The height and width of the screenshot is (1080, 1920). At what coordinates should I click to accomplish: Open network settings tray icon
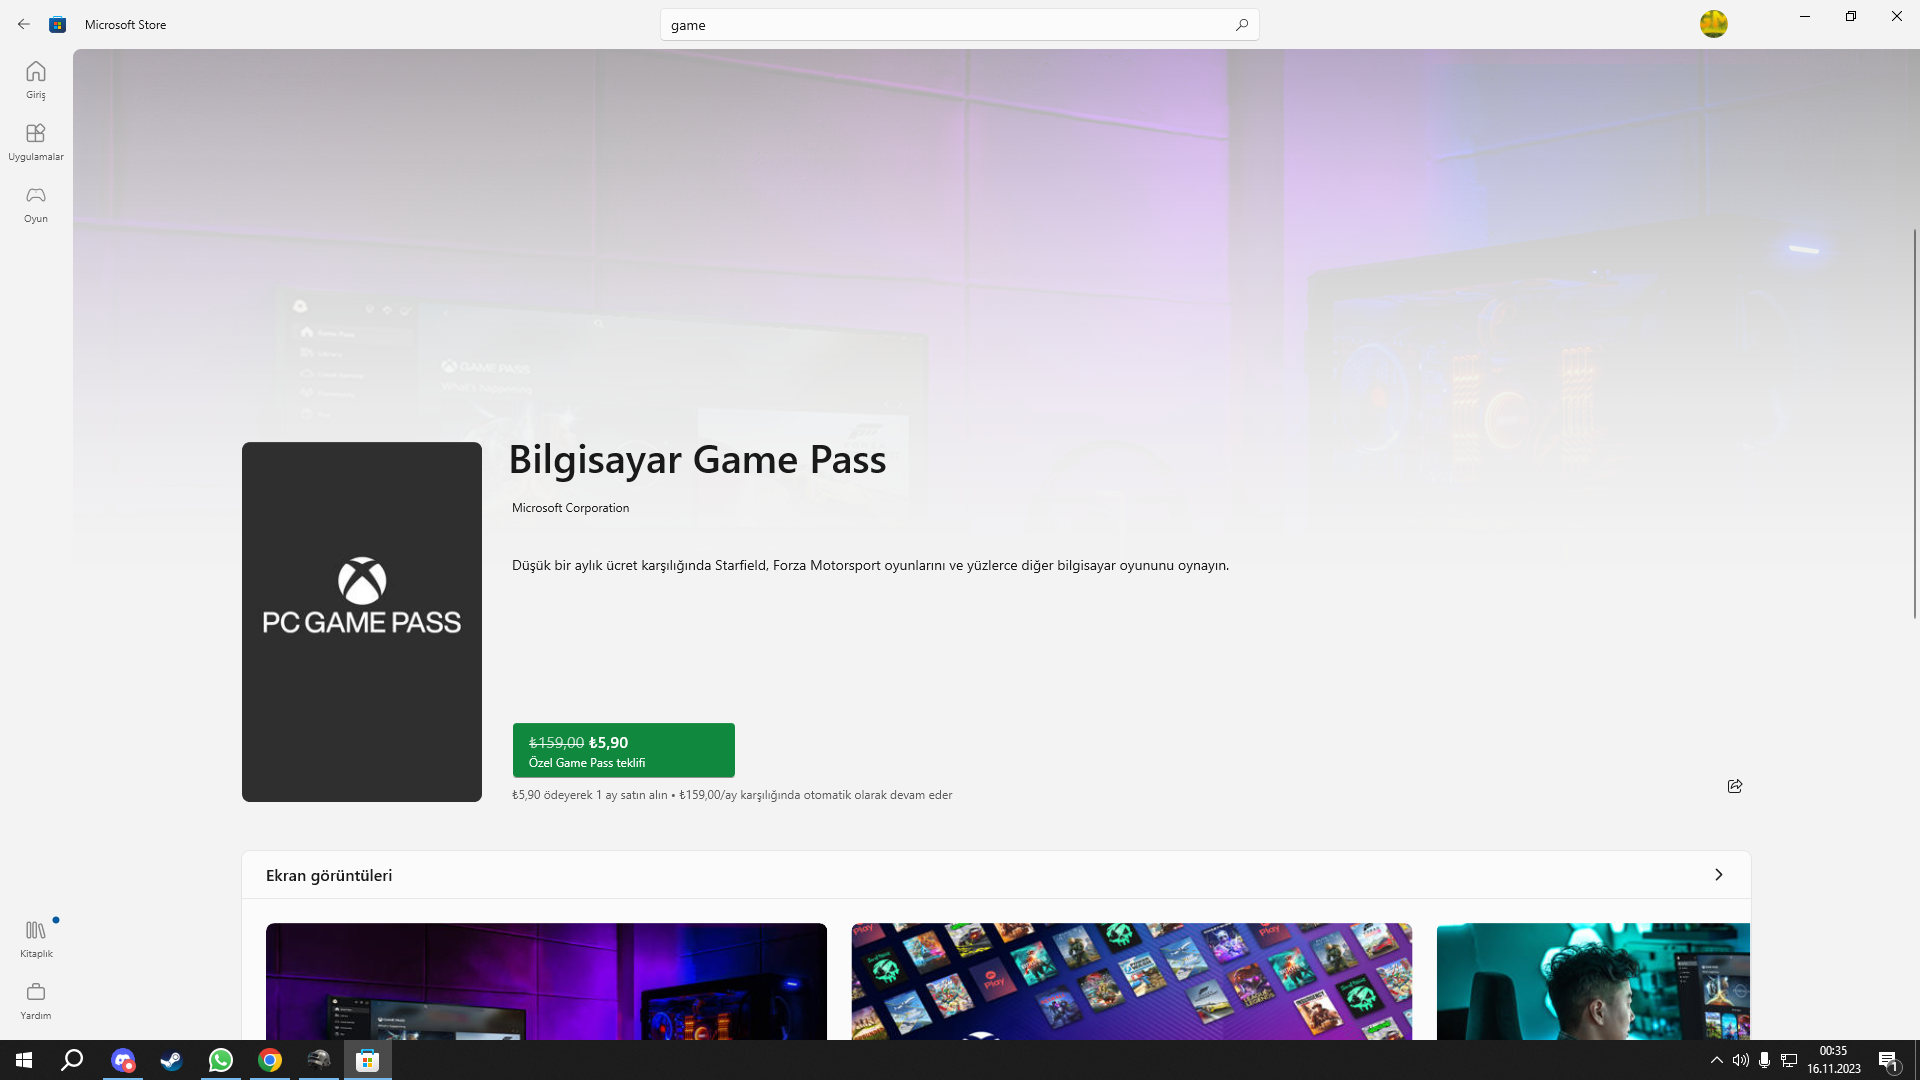pos(1789,1060)
